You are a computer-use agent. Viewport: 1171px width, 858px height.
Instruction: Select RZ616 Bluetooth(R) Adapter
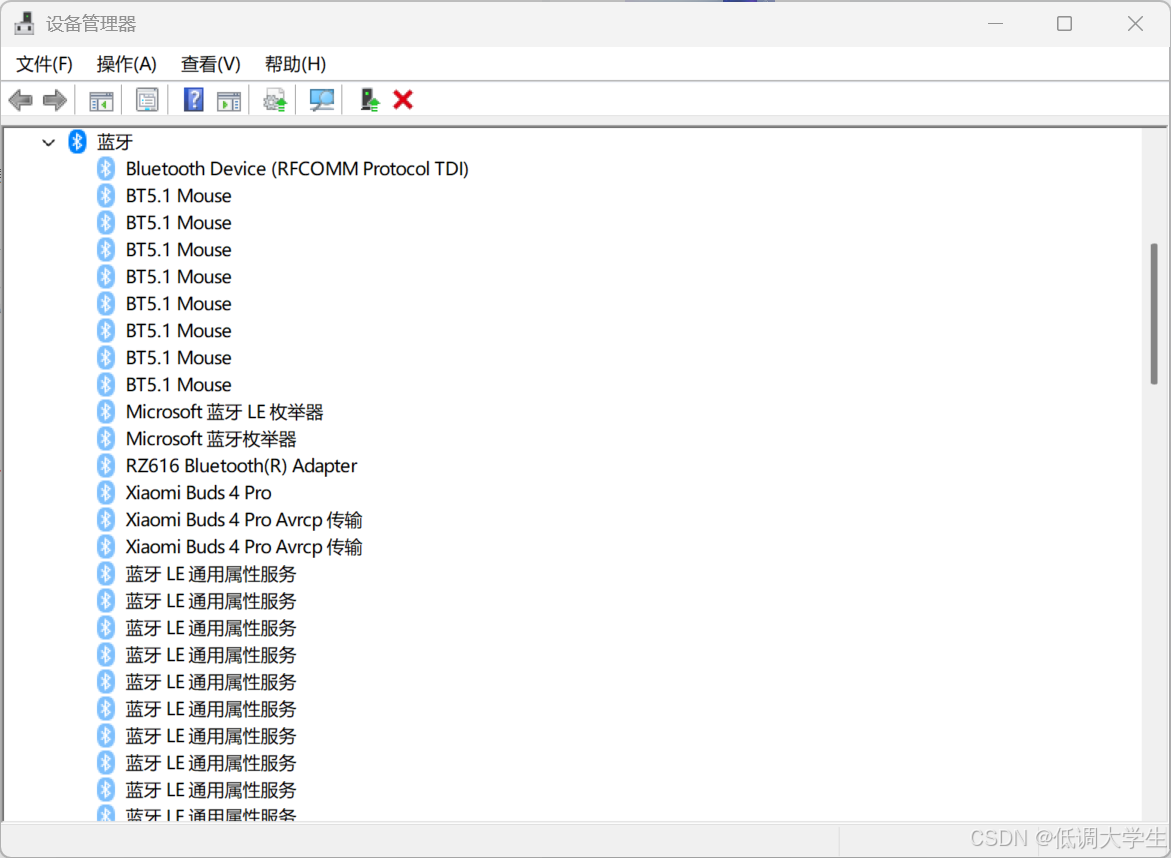coord(241,466)
